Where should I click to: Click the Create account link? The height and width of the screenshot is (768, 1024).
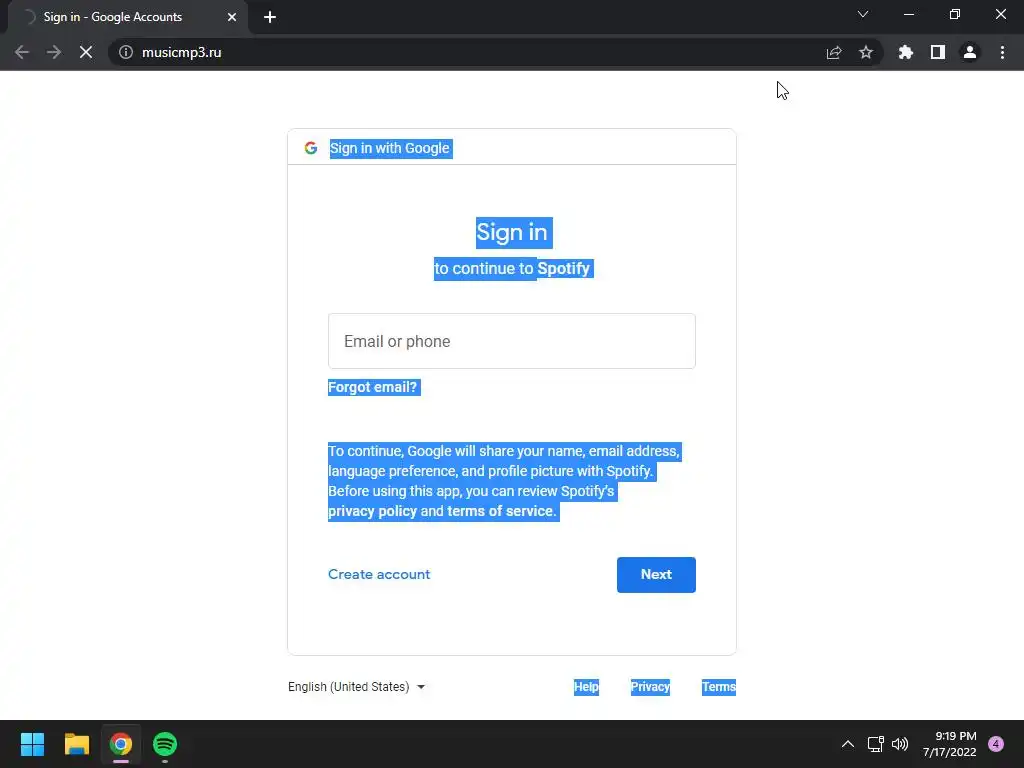point(379,575)
